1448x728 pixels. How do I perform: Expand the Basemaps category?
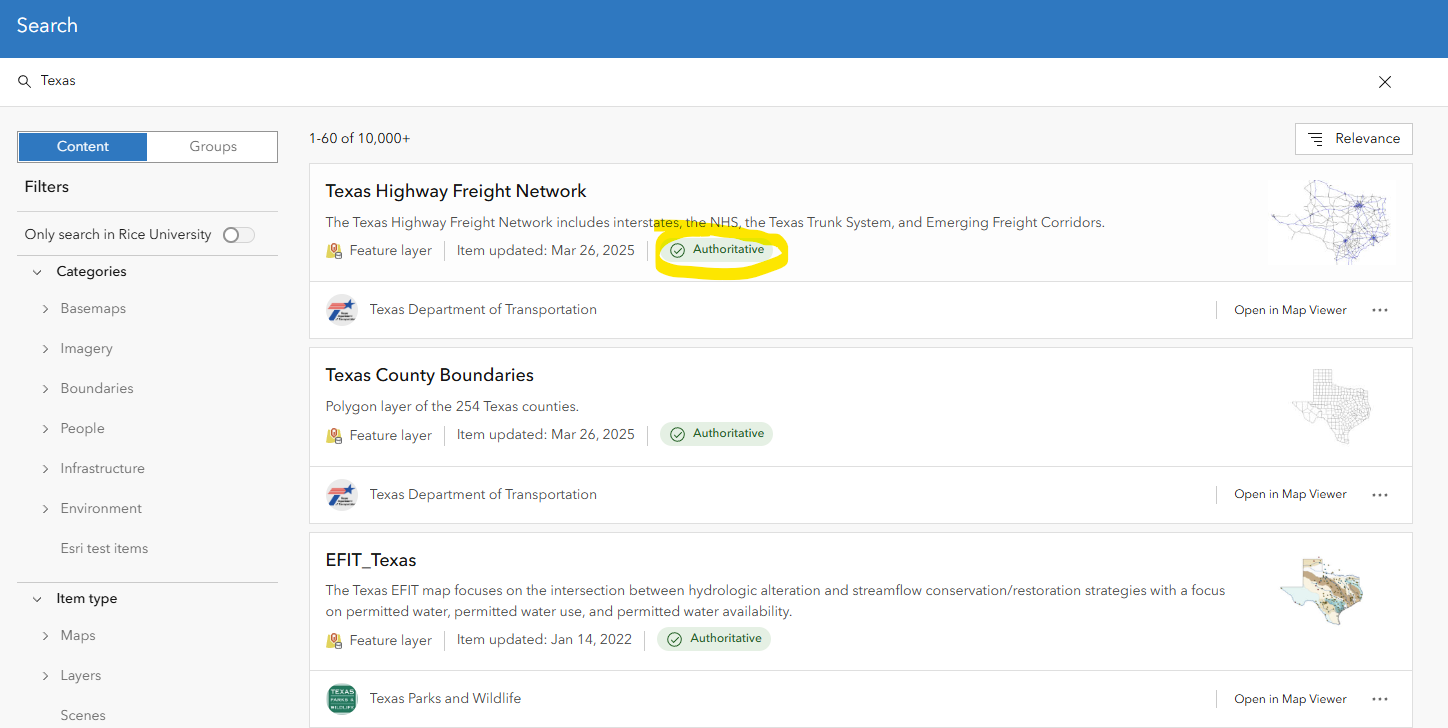(x=45, y=309)
